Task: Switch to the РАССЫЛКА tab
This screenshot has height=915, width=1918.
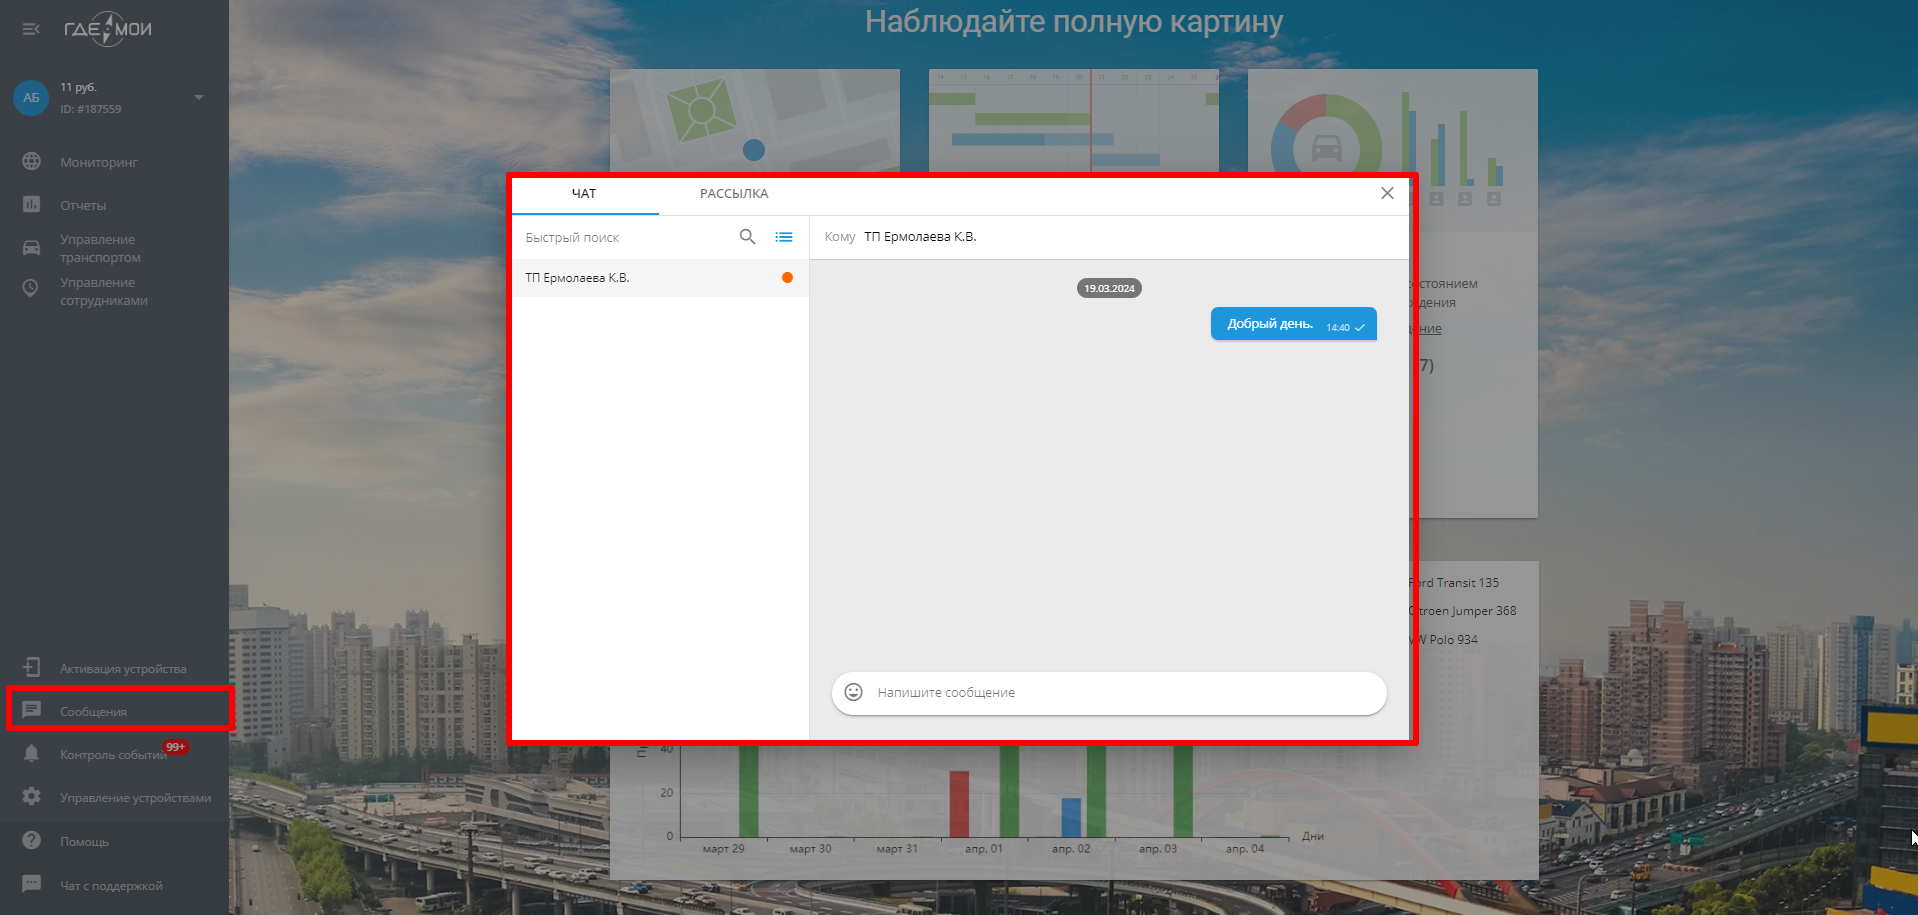Action: [733, 194]
